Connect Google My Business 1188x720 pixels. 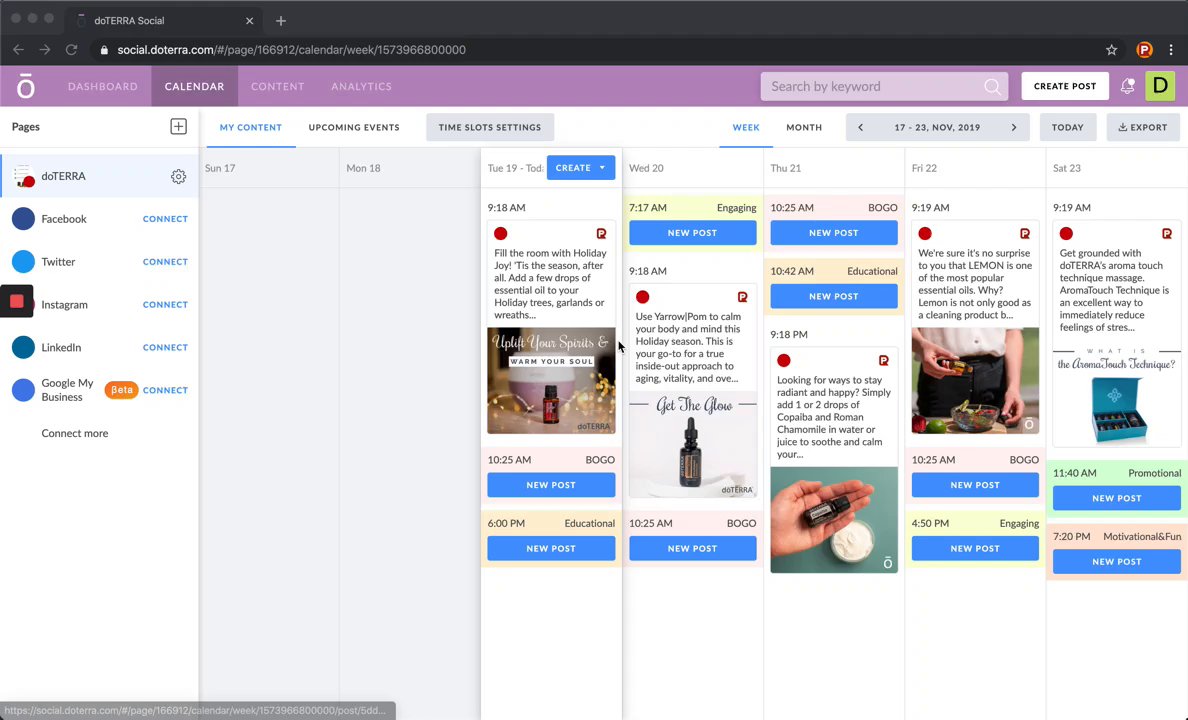165,390
